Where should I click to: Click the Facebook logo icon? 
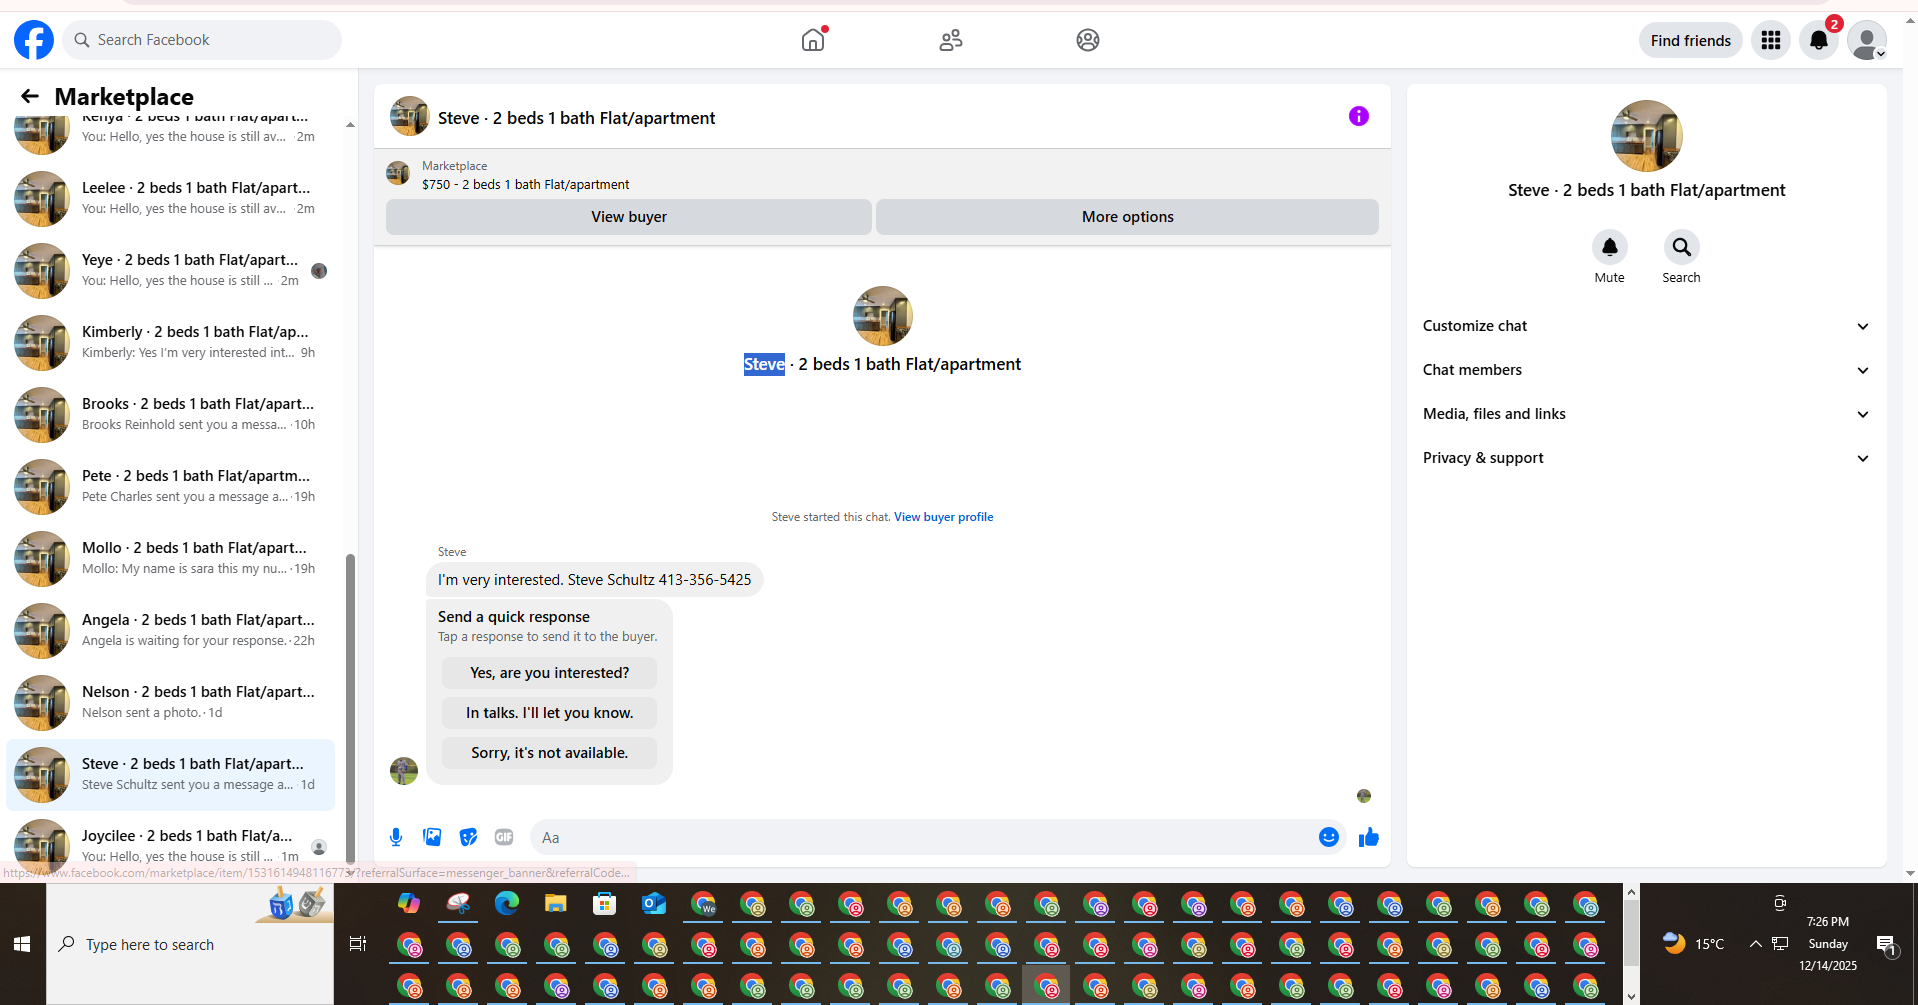click(x=34, y=40)
